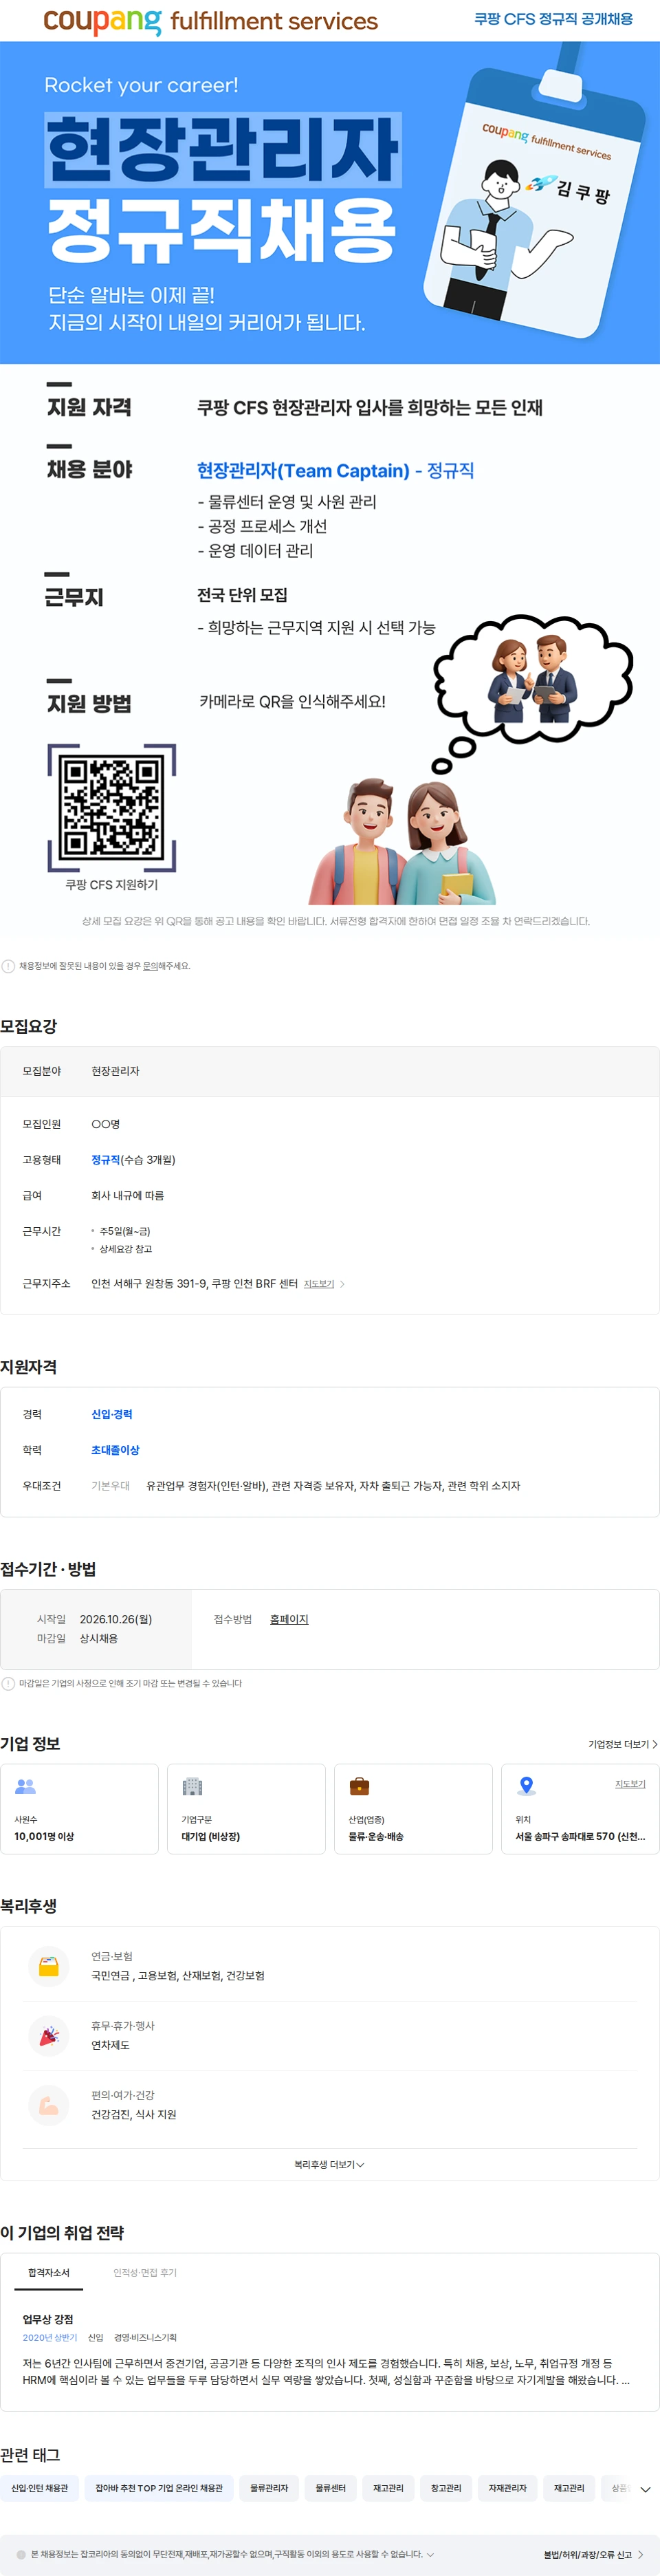The height and width of the screenshot is (2576, 660).
Task: Open 기업정보 더보기
Action: [x=622, y=1744]
